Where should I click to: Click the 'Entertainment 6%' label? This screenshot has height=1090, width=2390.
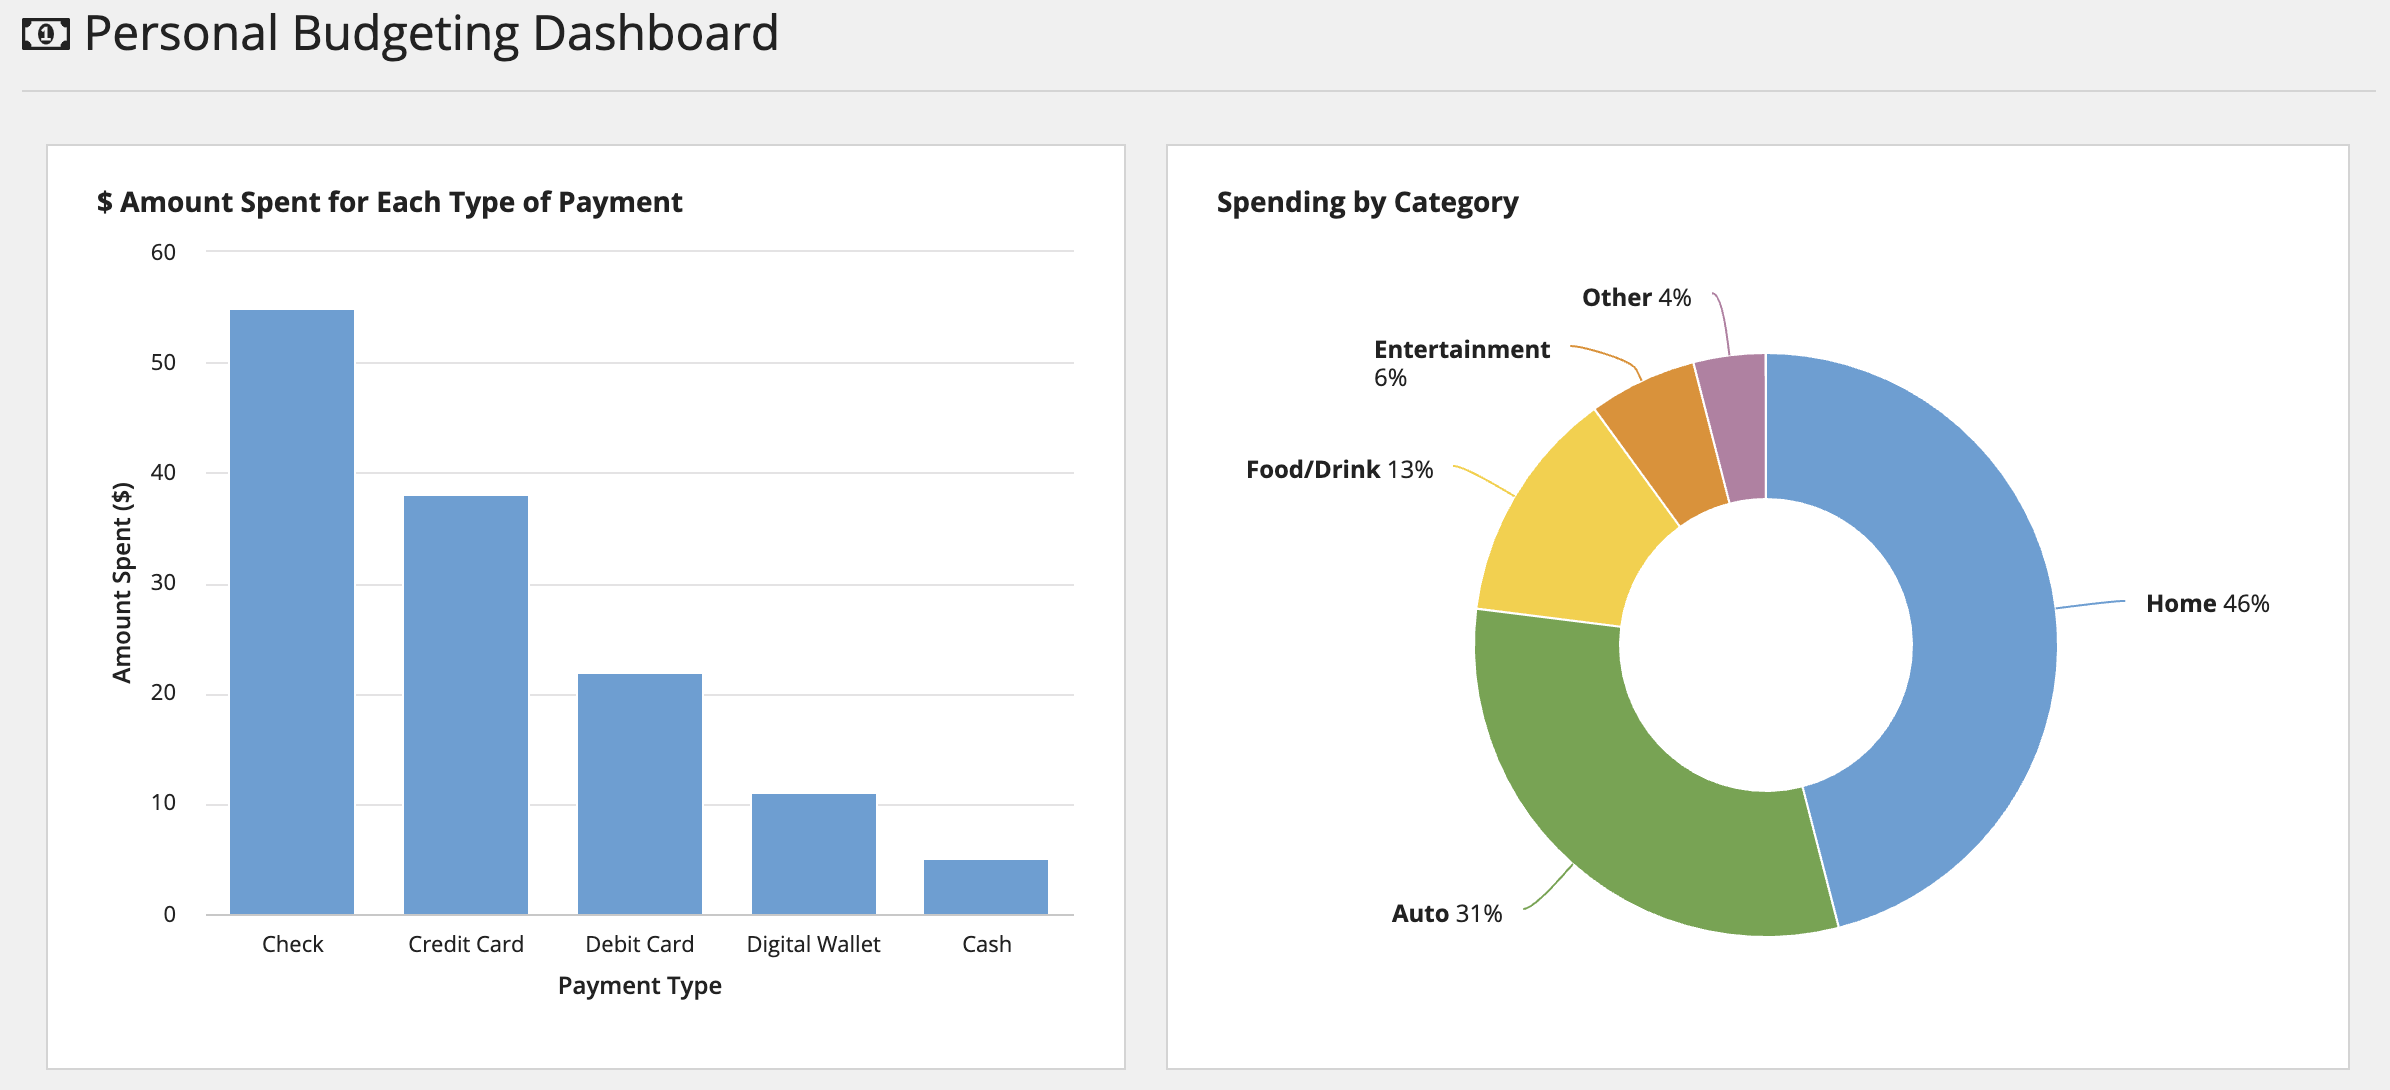[x=1461, y=363]
